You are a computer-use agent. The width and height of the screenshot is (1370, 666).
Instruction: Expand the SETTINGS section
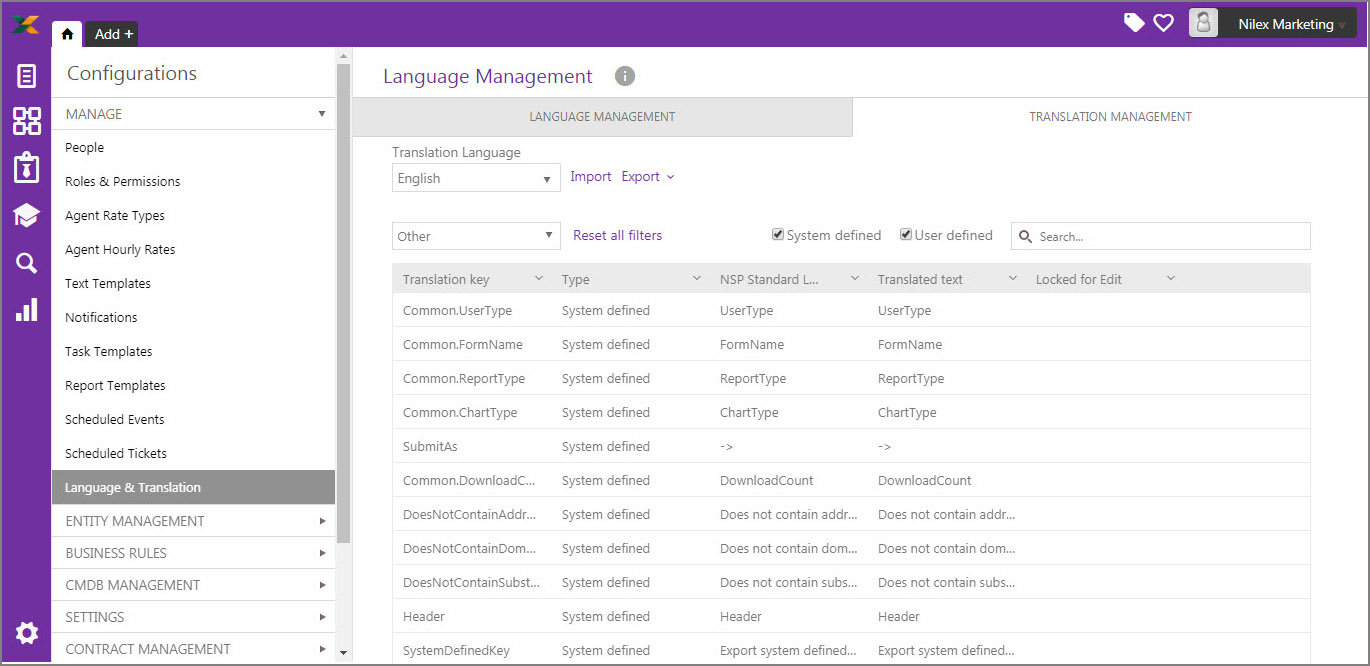[x=195, y=617]
